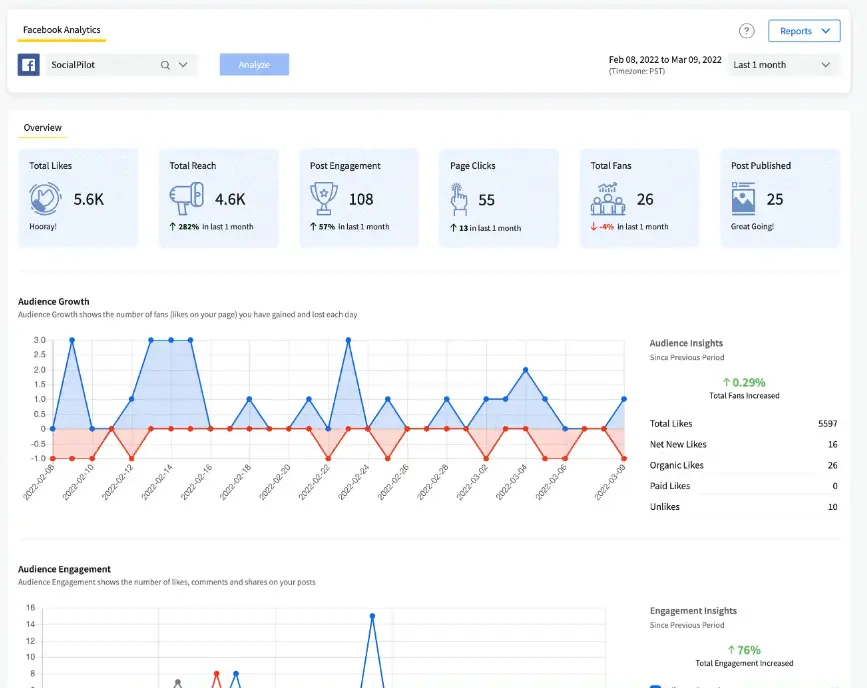Open the help question mark icon

tap(746, 31)
